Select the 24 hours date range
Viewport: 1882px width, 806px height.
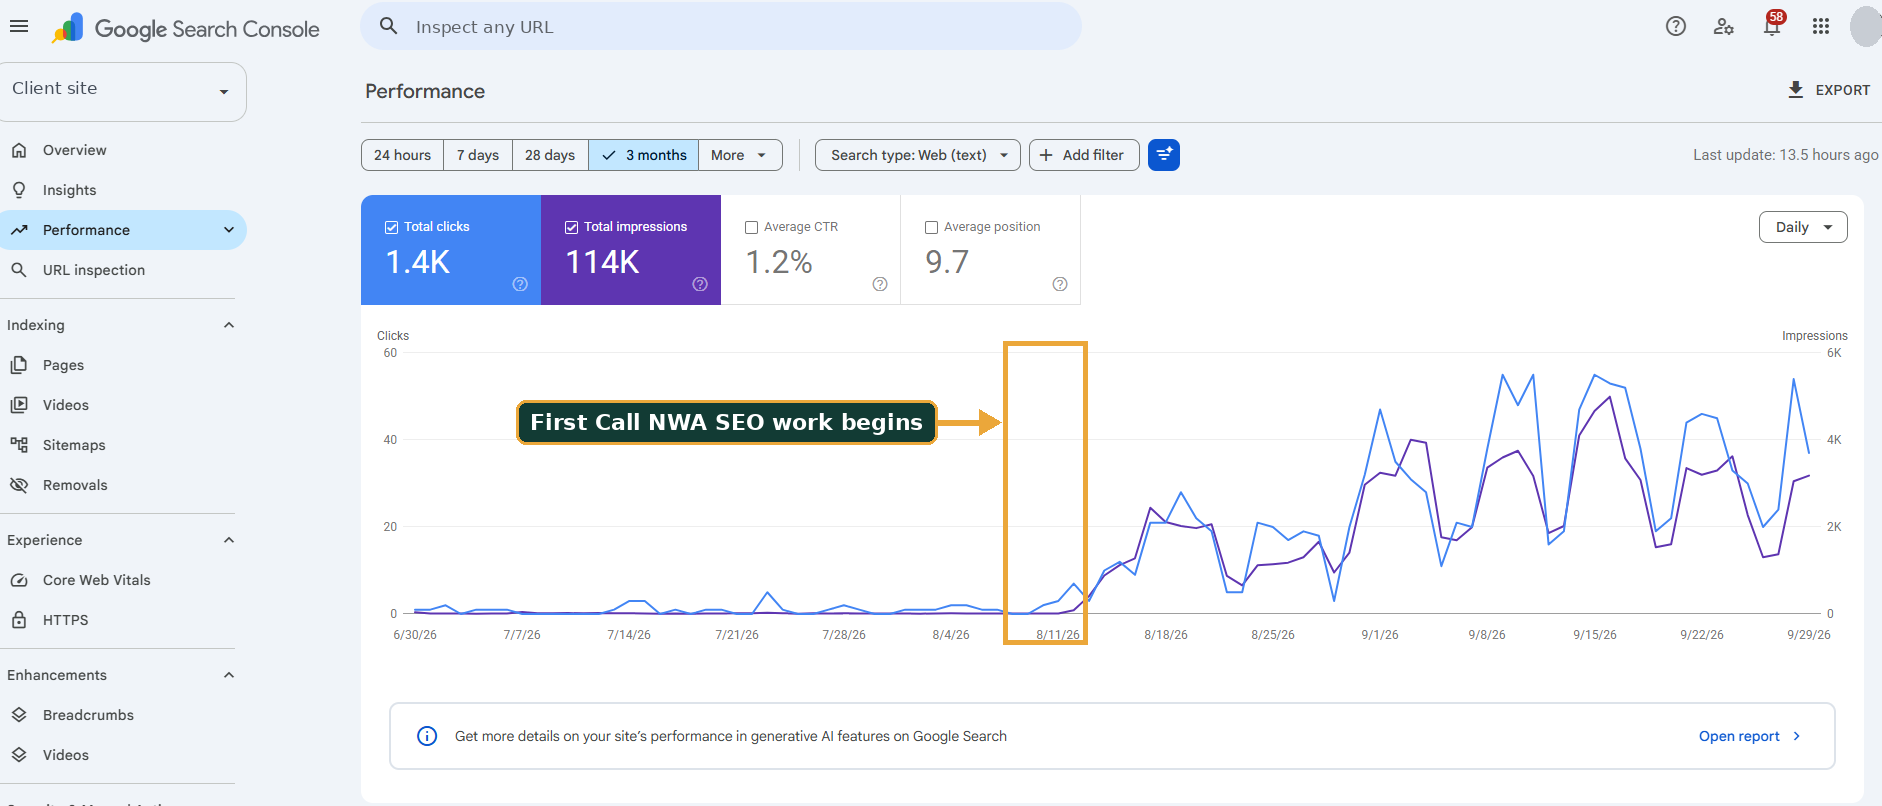[x=402, y=155]
